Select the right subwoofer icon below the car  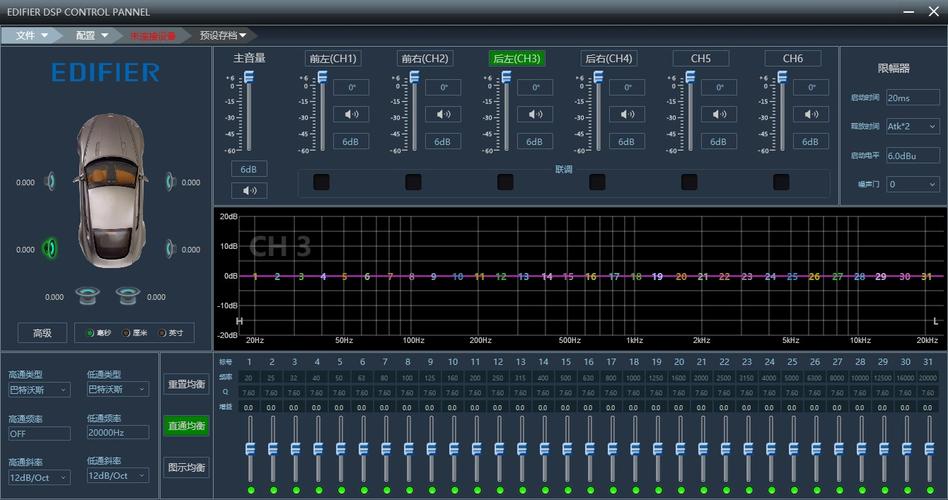[x=128, y=296]
